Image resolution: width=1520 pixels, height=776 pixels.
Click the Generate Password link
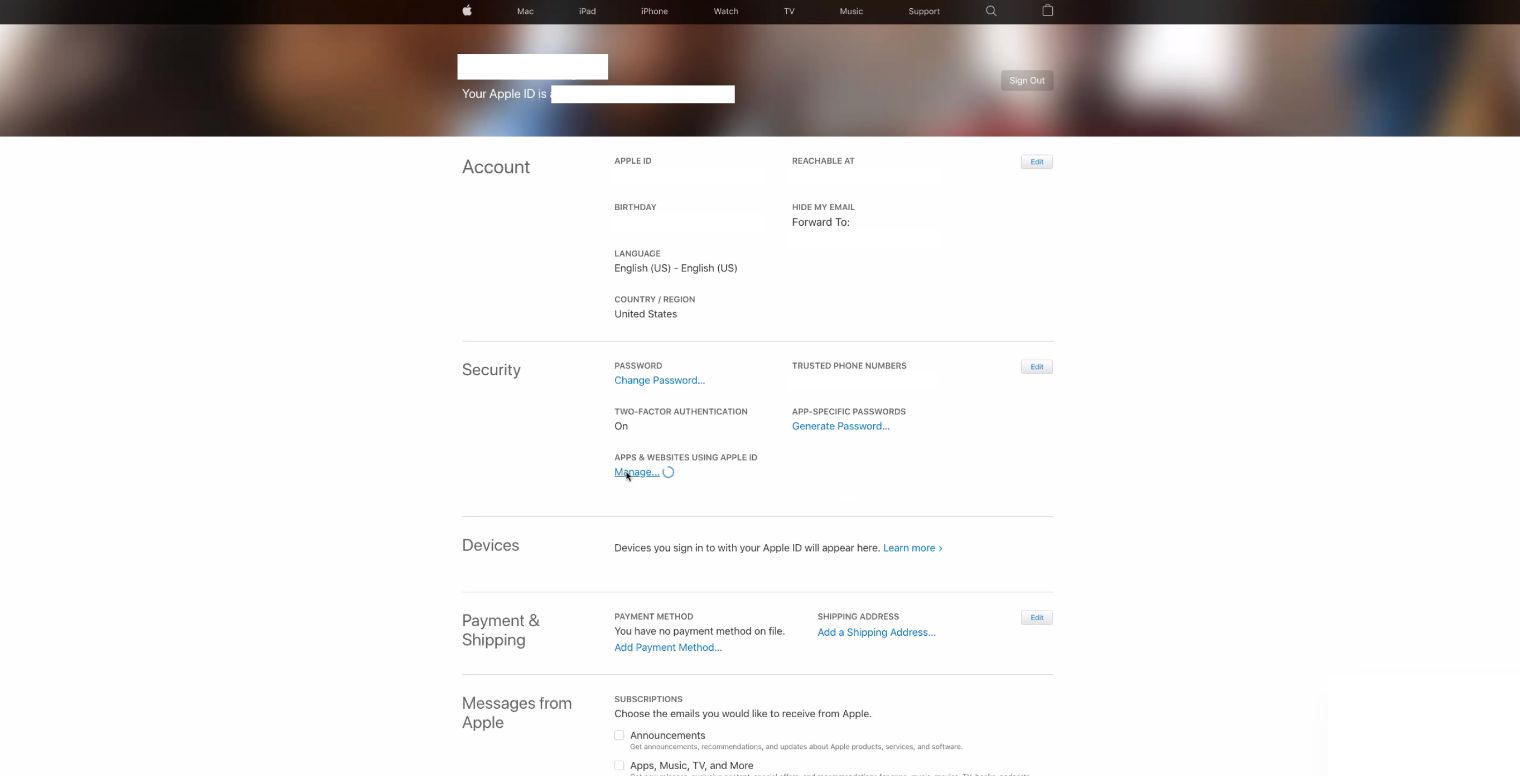(x=841, y=426)
